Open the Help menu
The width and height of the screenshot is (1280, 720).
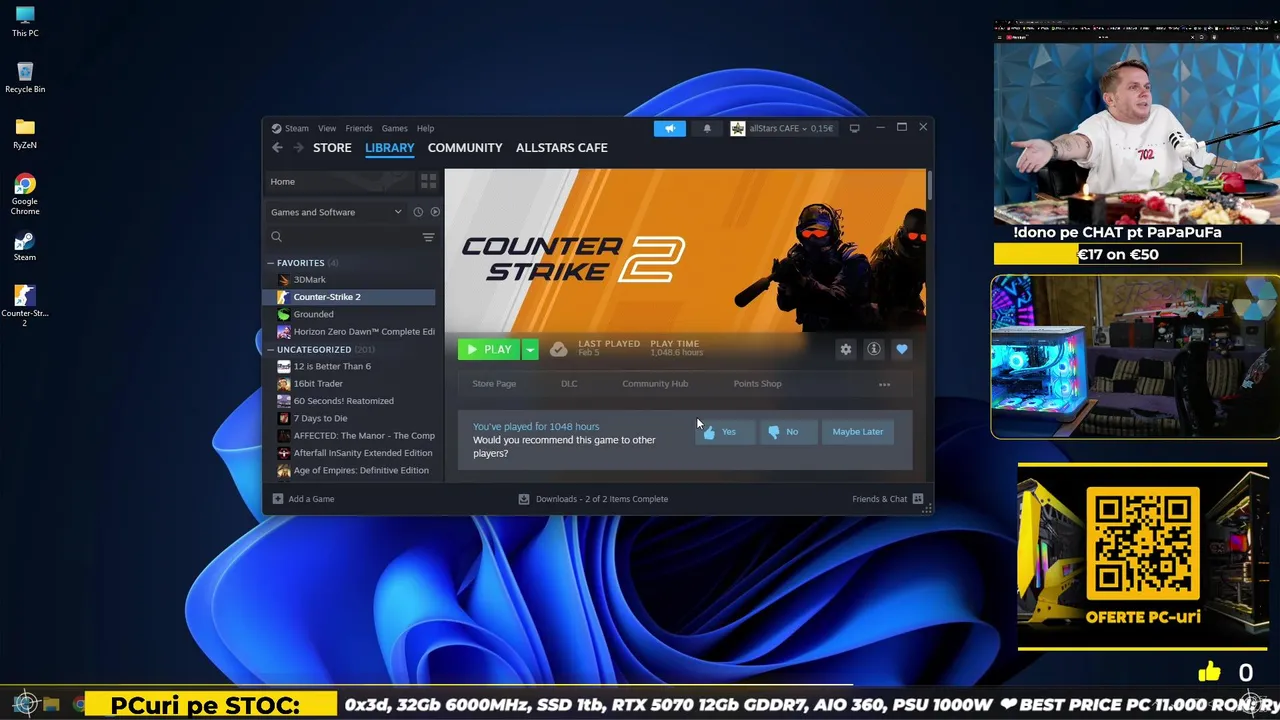coord(425,128)
